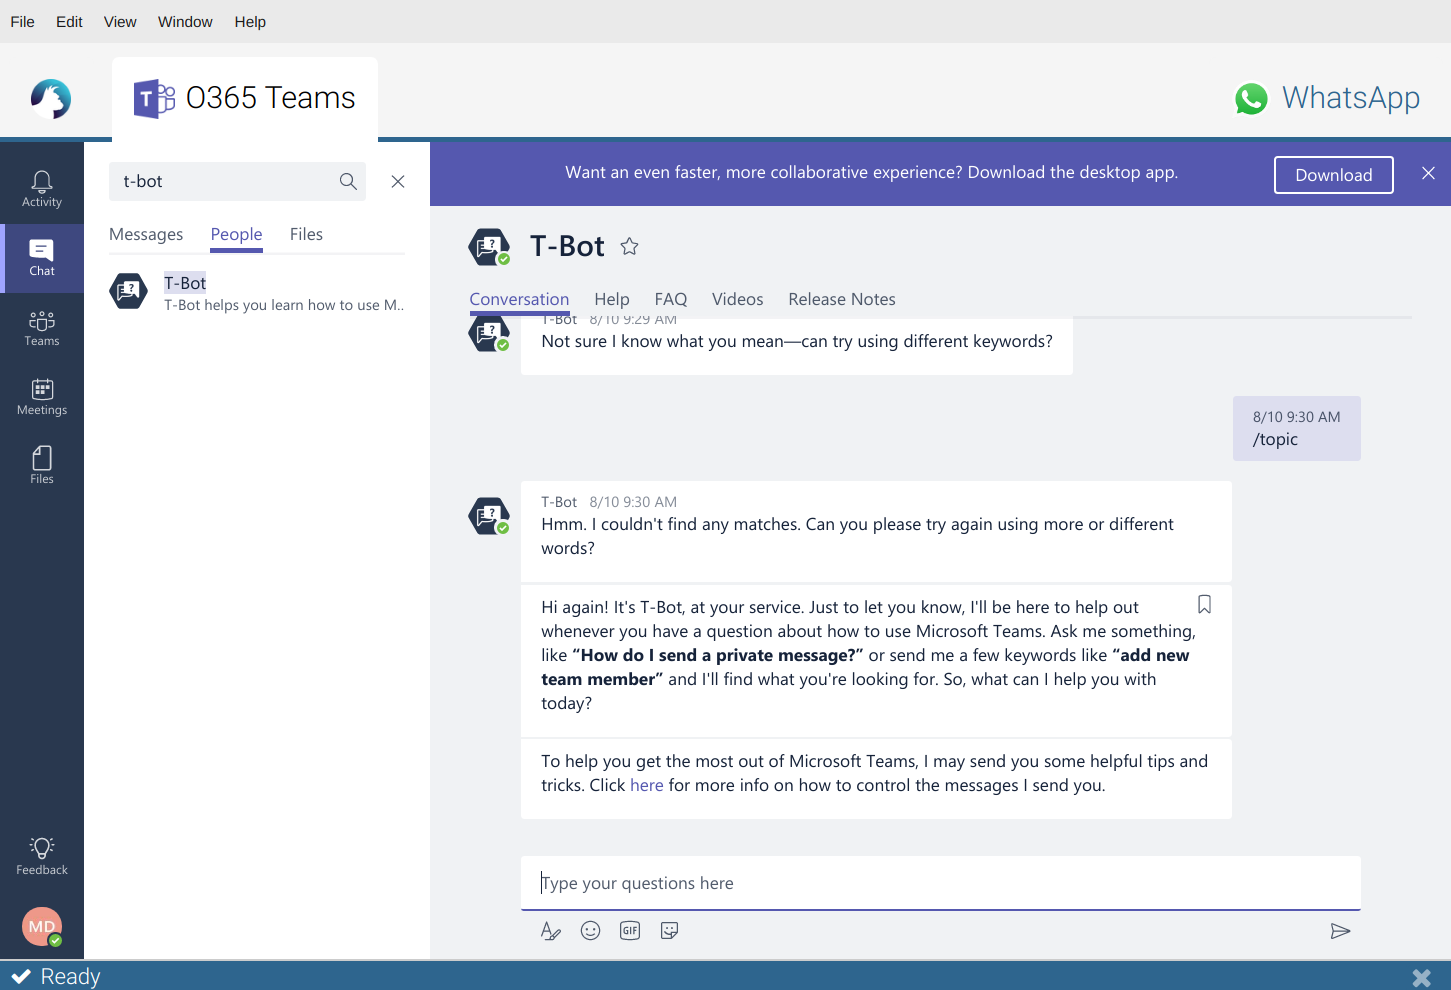Open the View menu

click(120, 22)
